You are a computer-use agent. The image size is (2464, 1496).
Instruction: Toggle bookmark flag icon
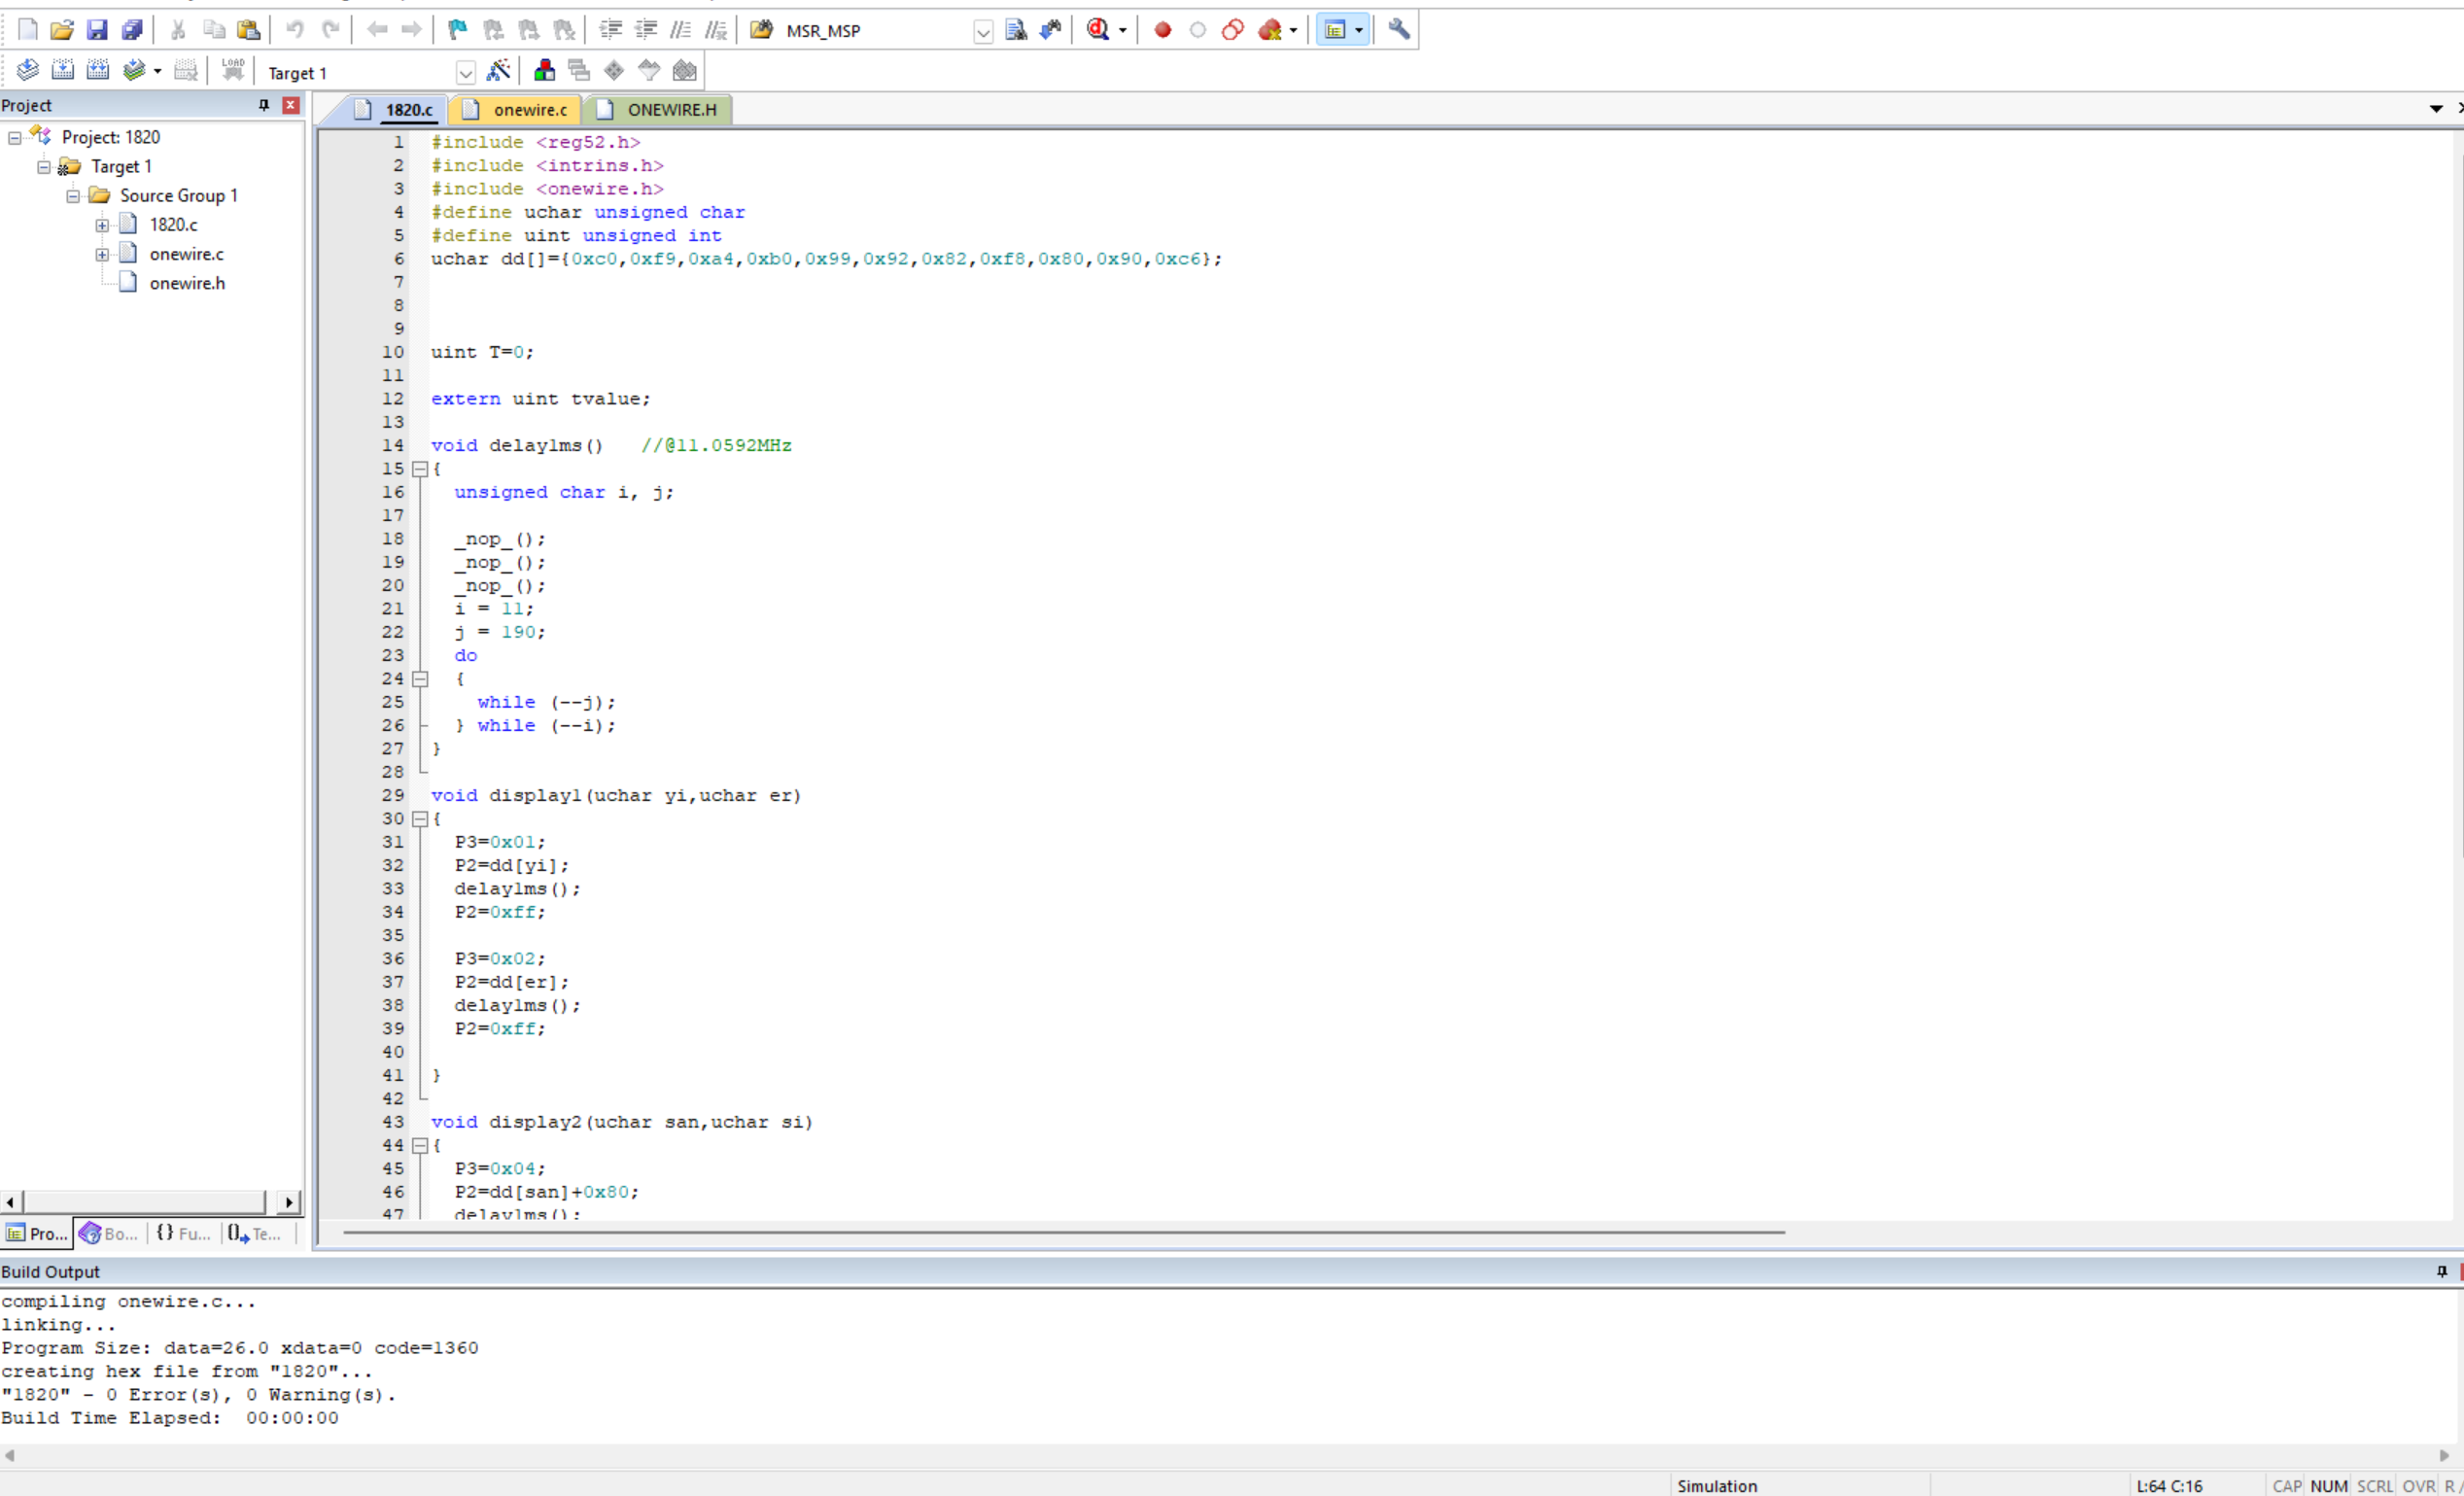click(x=457, y=30)
